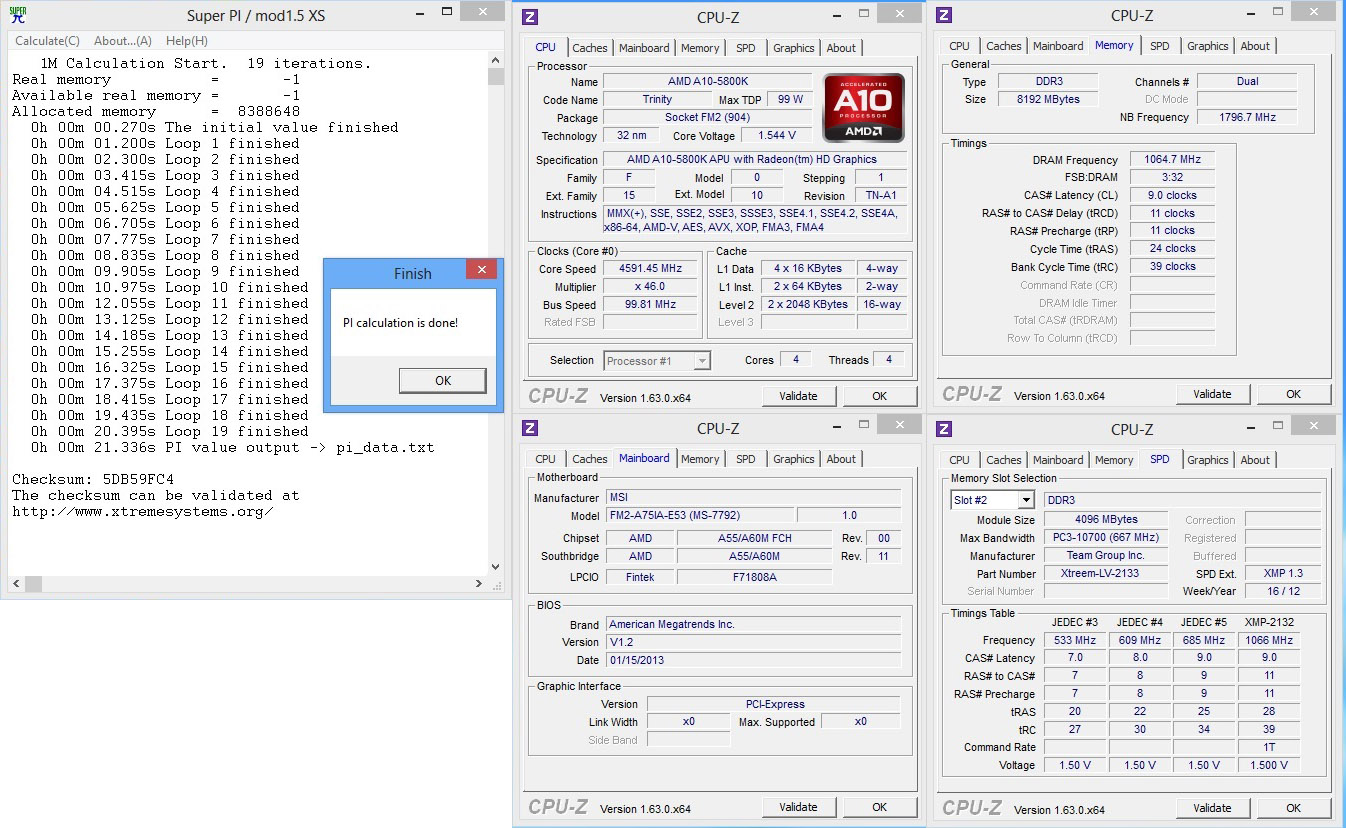The height and width of the screenshot is (828, 1346).
Task: Click the purple Z icon of the SPD tab window
Action: [944, 429]
